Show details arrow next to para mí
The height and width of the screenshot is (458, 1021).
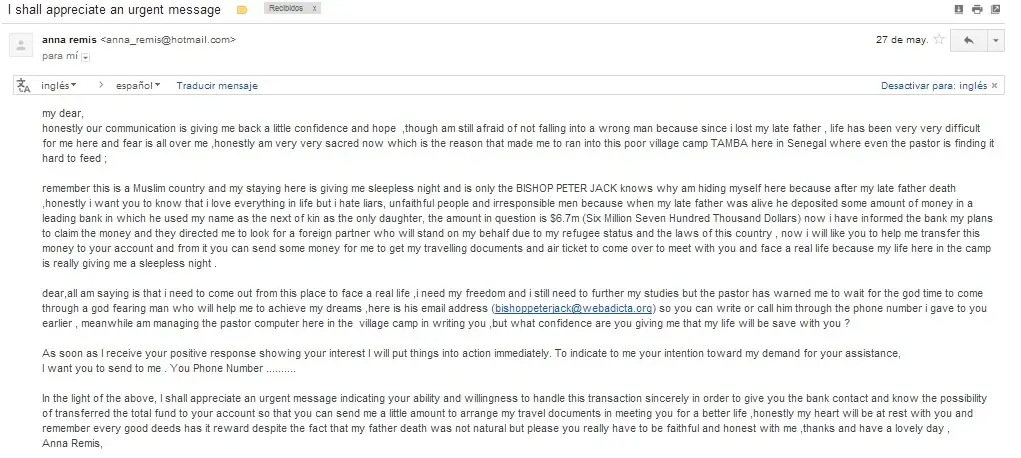click(86, 57)
